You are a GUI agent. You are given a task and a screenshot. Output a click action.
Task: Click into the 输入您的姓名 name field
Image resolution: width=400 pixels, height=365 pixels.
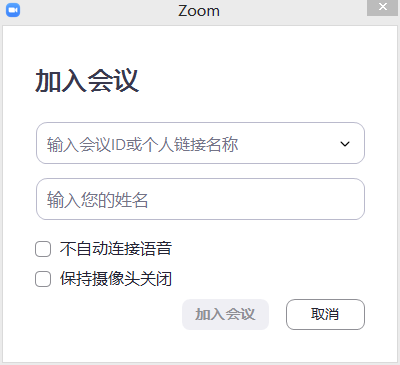[200, 199]
